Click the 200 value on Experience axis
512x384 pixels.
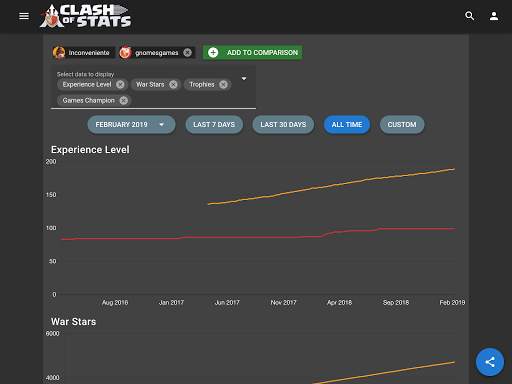click(51, 162)
